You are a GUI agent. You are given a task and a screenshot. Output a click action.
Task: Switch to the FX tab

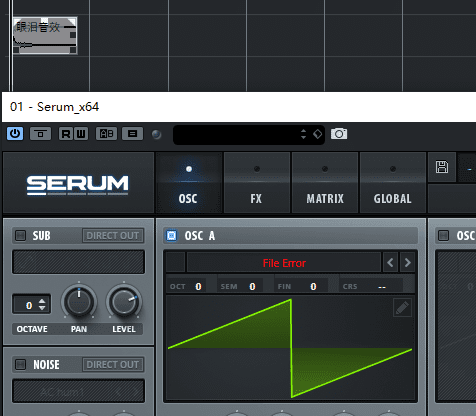pos(257,183)
